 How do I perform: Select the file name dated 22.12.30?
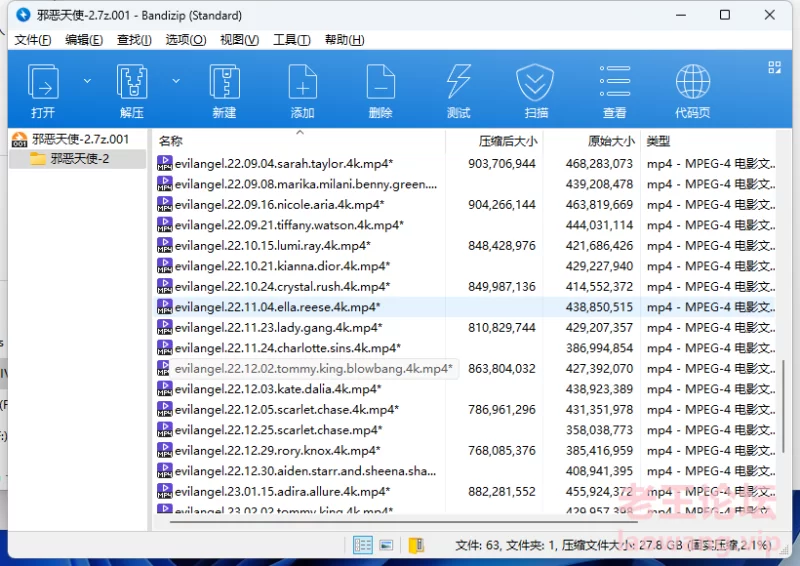coord(306,471)
